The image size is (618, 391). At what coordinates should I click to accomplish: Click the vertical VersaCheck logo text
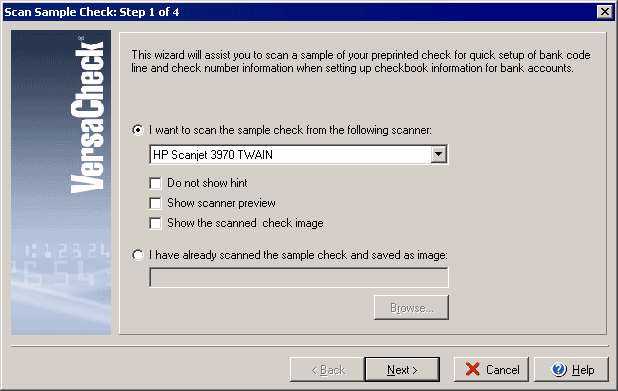point(87,115)
